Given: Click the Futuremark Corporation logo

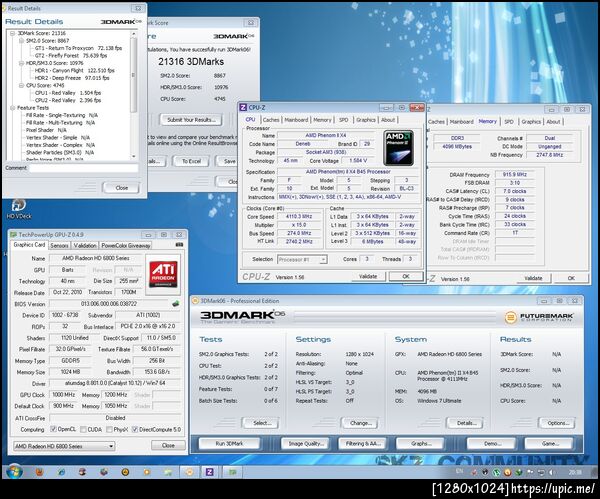Looking at the screenshot, I should pyautogui.click(x=539, y=317).
